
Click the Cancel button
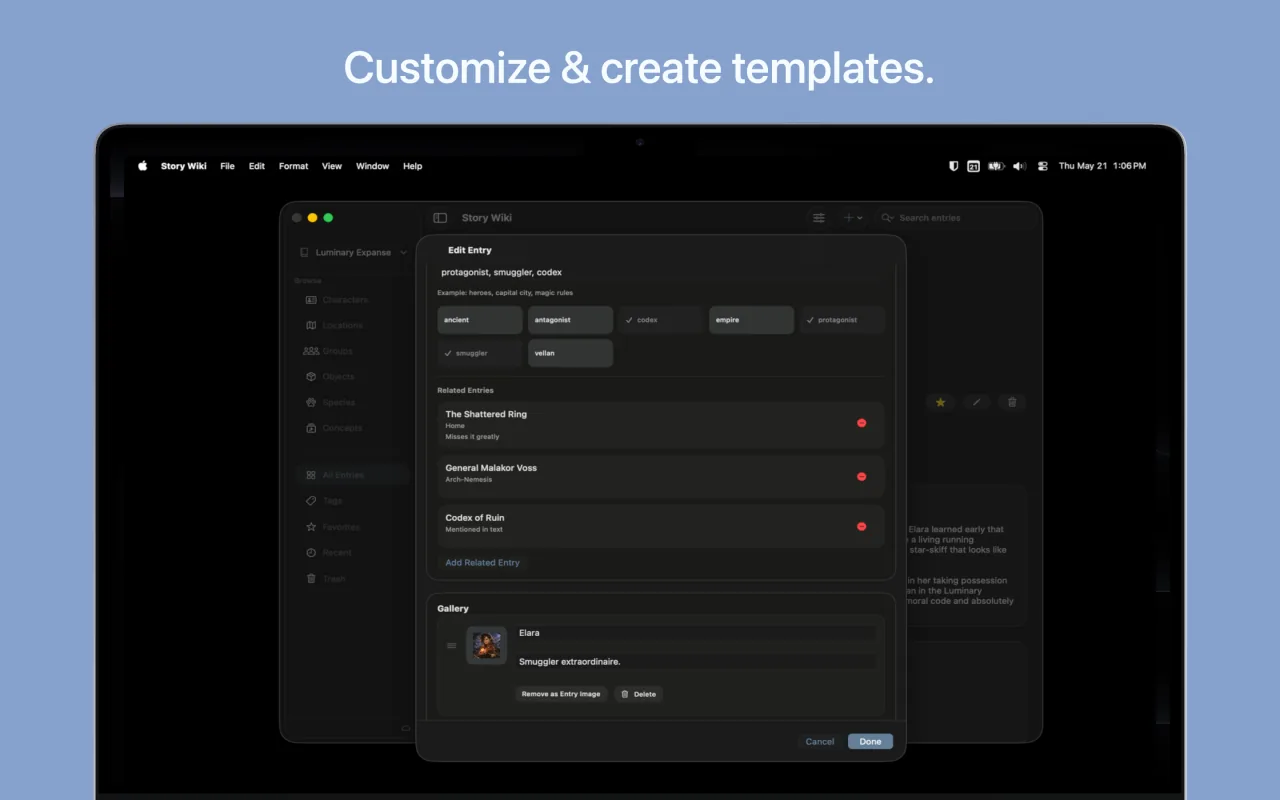[820, 742]
